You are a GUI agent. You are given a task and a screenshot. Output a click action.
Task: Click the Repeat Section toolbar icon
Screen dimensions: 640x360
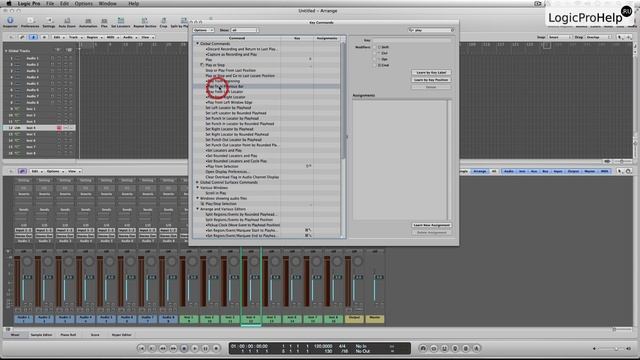point(144,22)
